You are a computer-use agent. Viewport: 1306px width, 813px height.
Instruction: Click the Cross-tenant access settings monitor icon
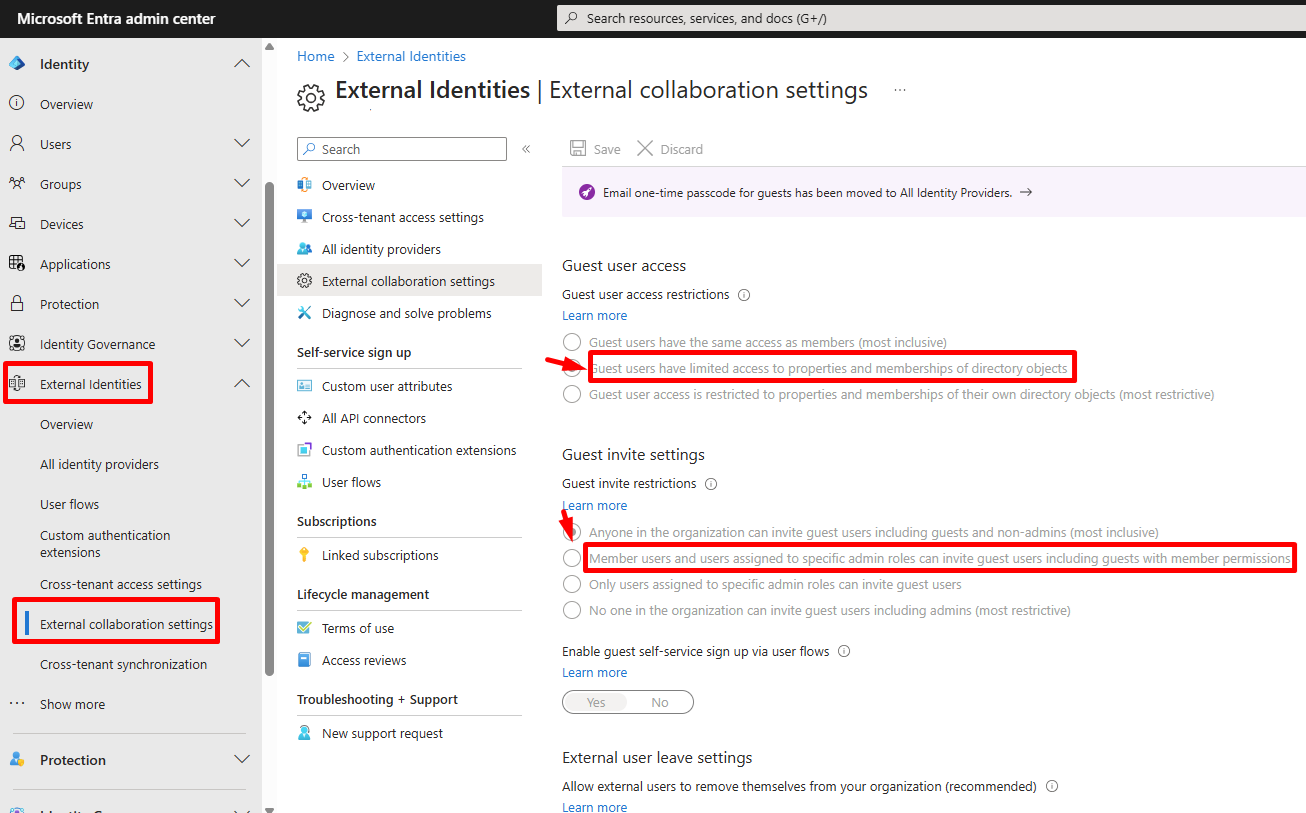click(305, 217)
